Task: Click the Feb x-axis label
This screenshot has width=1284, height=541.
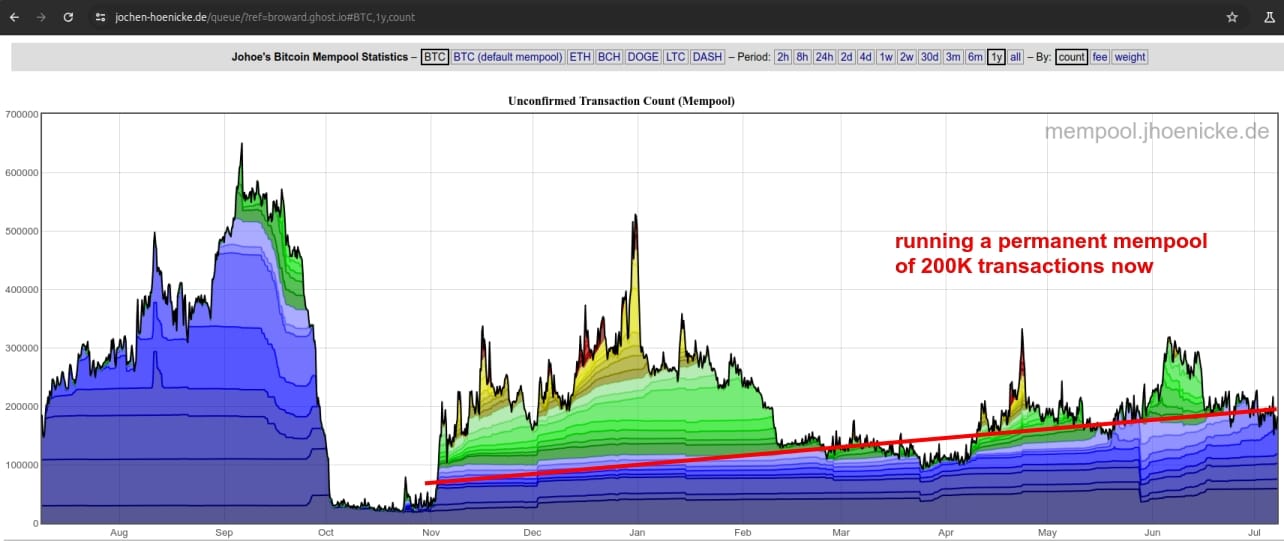Action: click(742, 533)
